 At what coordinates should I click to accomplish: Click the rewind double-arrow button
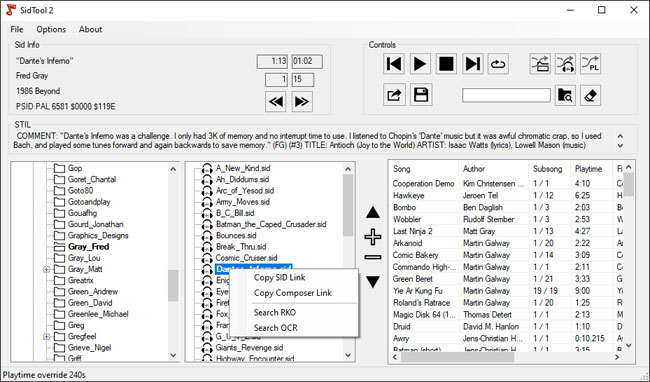[x=276, y=102]
